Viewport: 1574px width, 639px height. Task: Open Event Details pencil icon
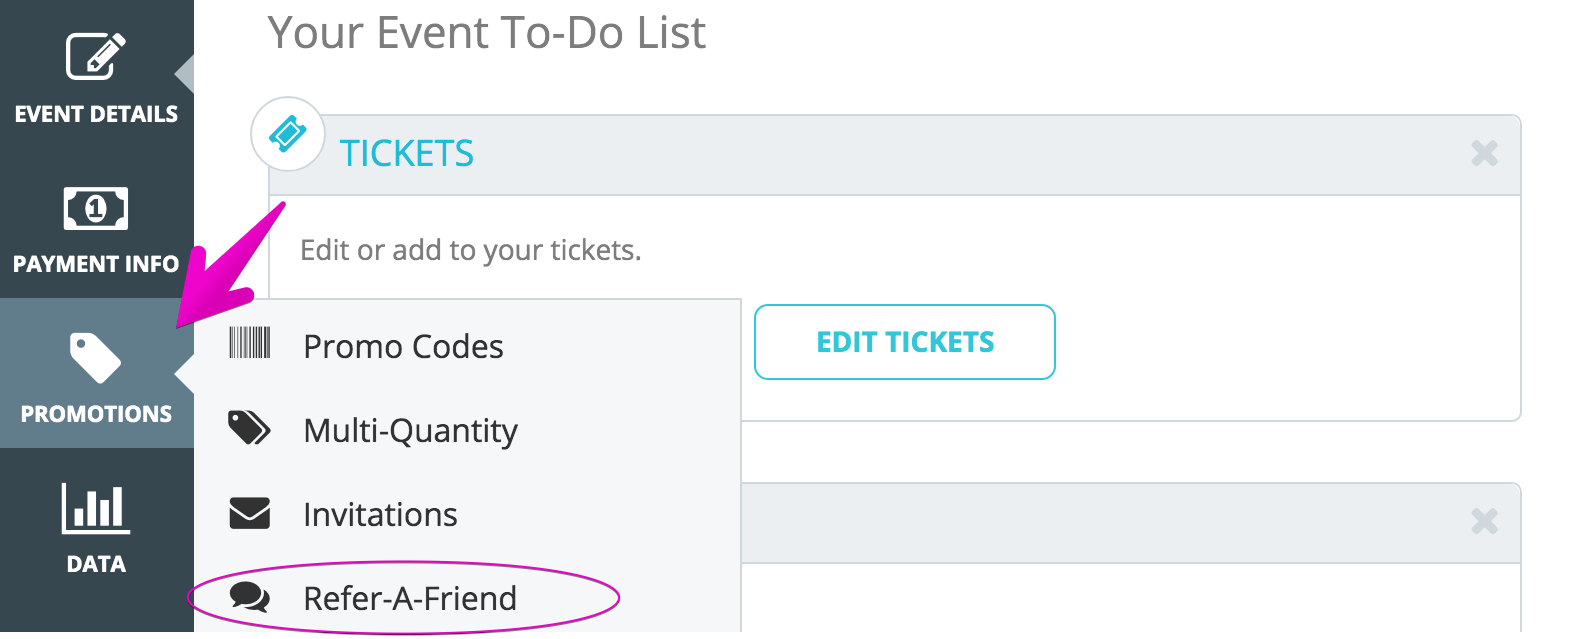[x=96, y=56]
